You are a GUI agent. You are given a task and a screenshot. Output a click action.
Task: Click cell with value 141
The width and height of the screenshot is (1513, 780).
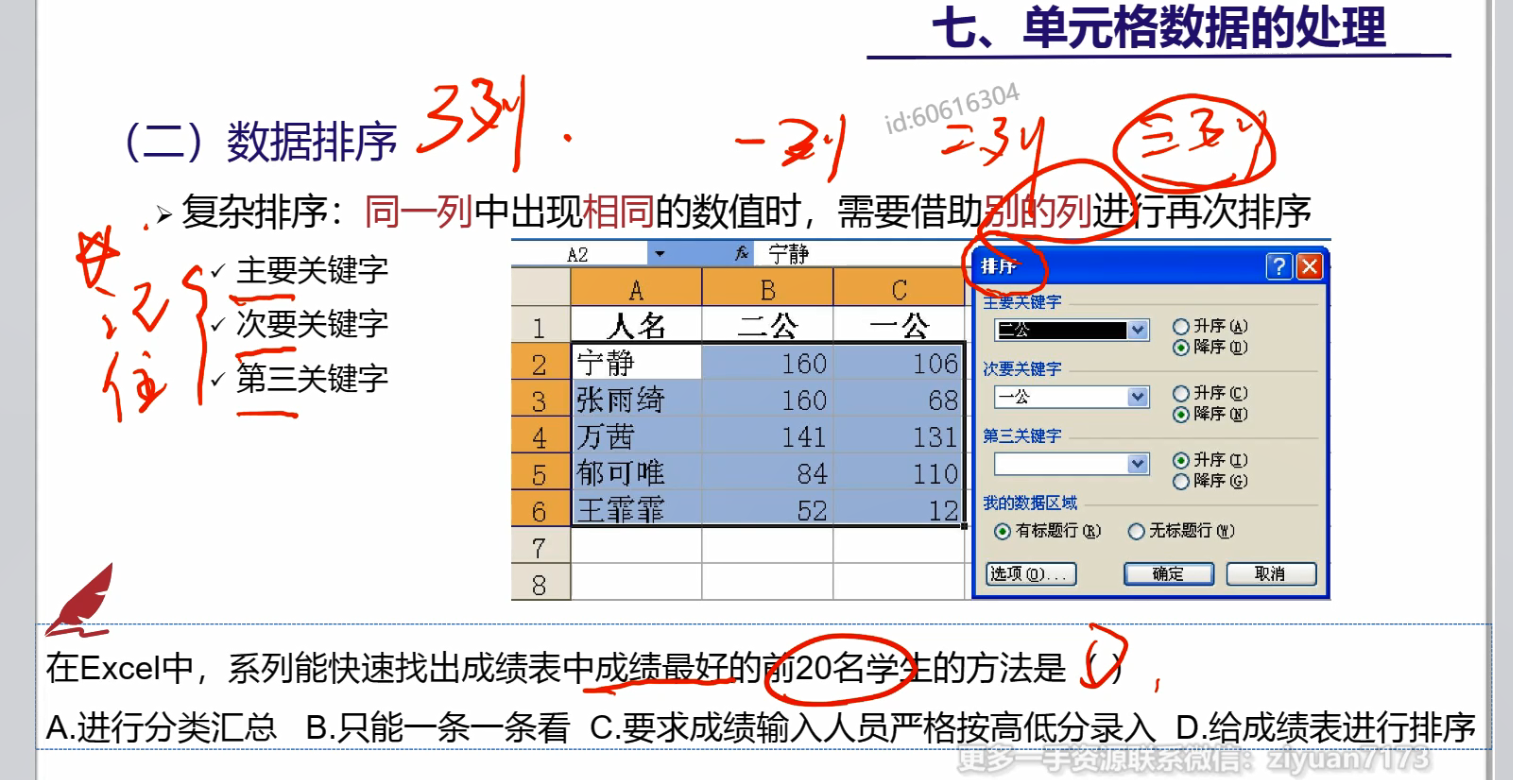(x=767, y=437)
